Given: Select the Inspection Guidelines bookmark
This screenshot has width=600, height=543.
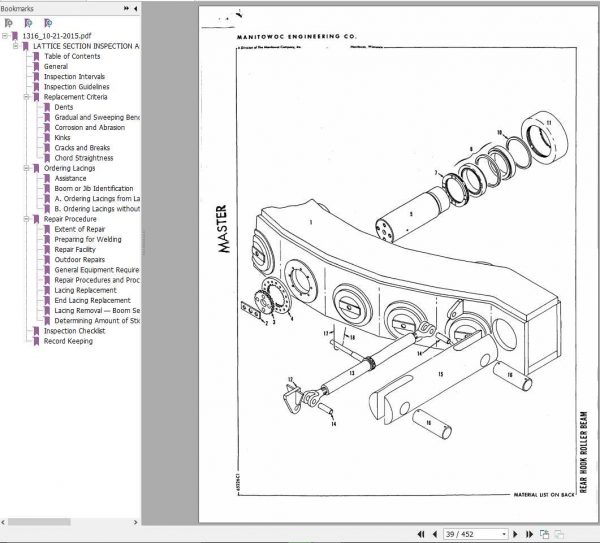Looking at the screenshot, I should pyautogui.click(x=77, y=87).
